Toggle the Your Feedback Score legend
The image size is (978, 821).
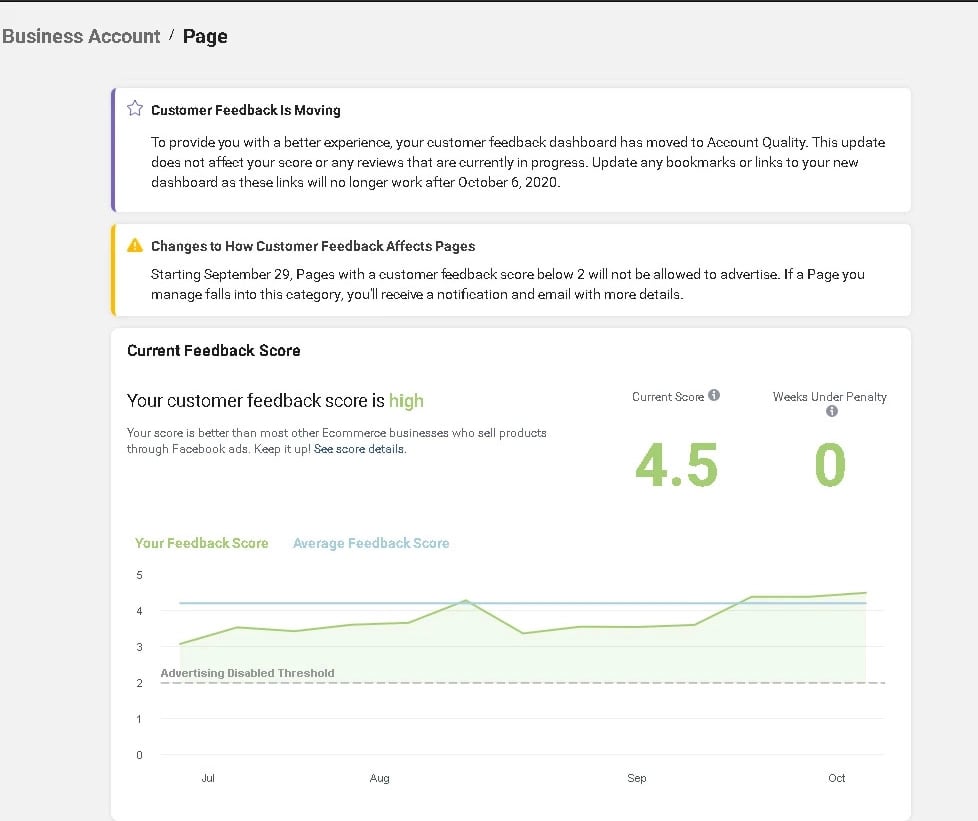(201, 543)
